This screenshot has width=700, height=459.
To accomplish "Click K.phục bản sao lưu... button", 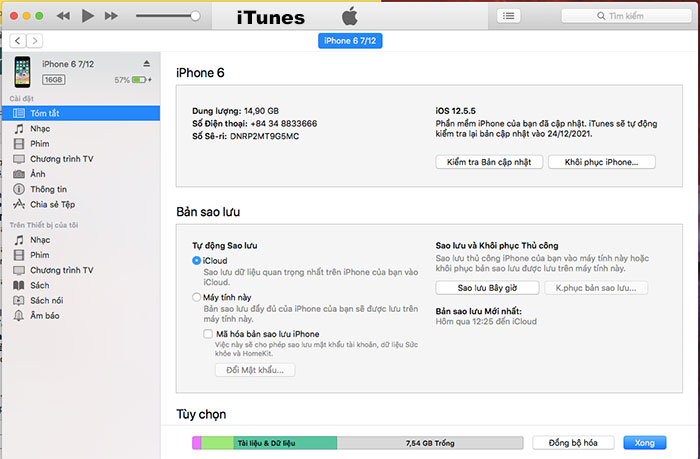I will point(596,288).
